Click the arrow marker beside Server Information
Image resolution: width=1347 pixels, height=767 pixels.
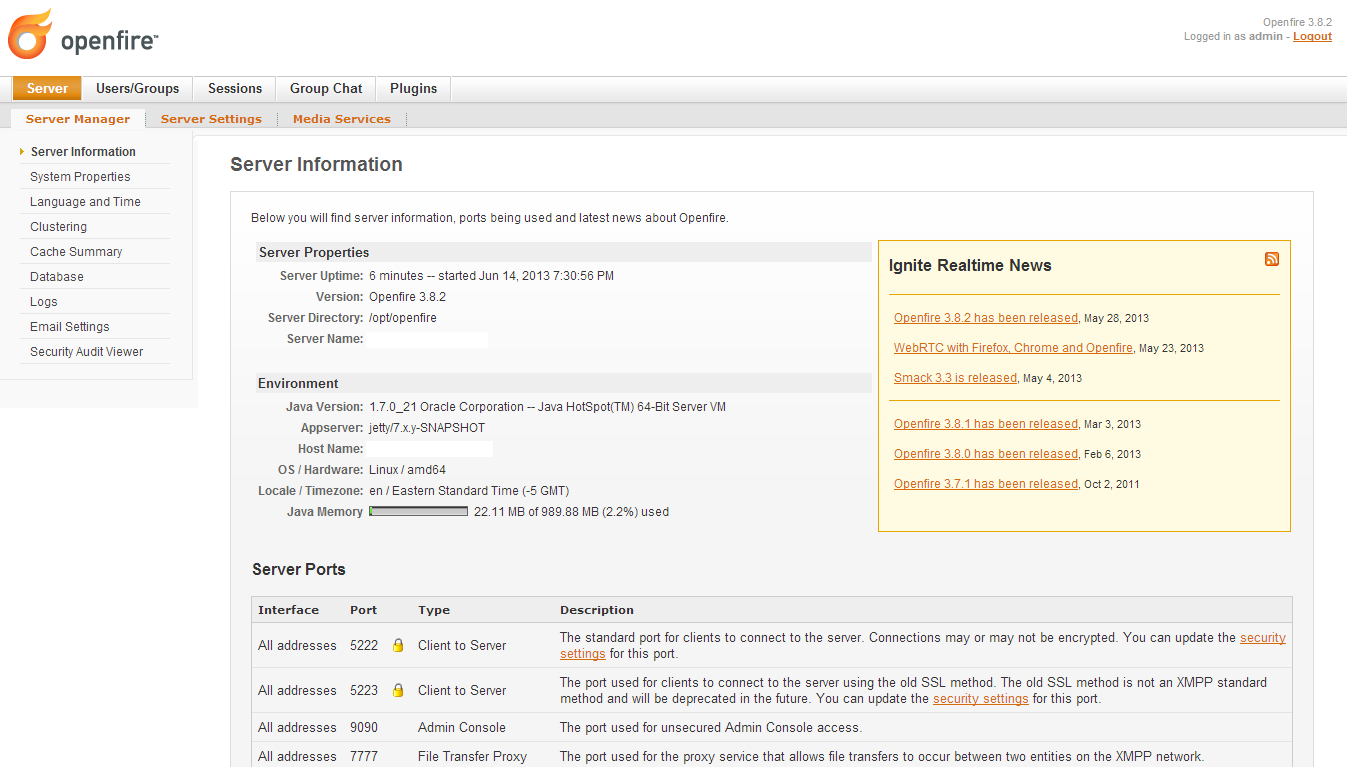pos(22,152)
